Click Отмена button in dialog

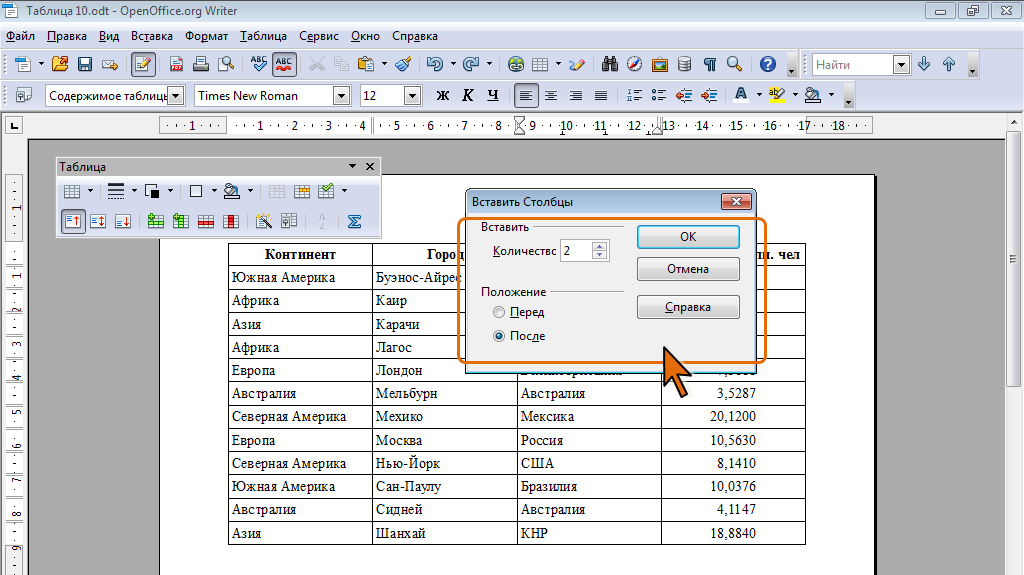688,269
